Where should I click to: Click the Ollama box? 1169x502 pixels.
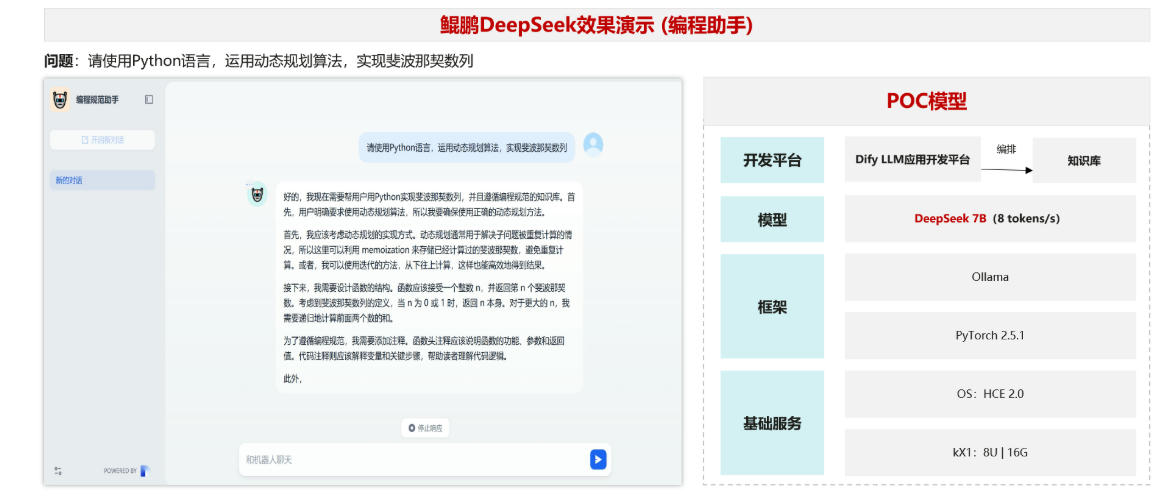click(990, 277)
